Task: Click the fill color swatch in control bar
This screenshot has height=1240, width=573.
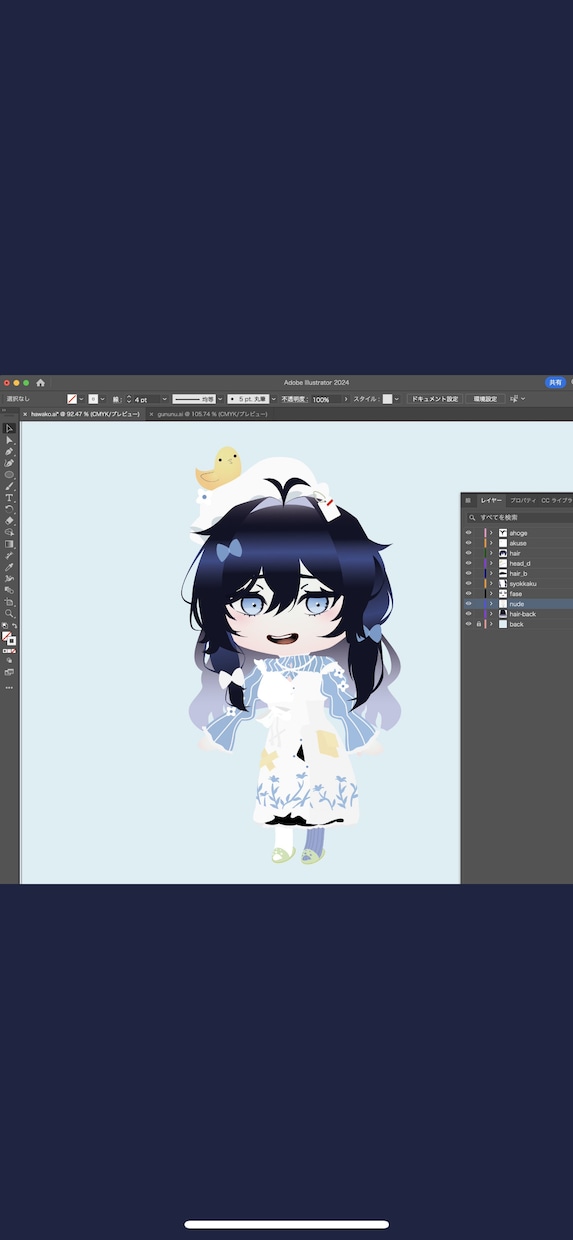Action: tap(72, 399)
